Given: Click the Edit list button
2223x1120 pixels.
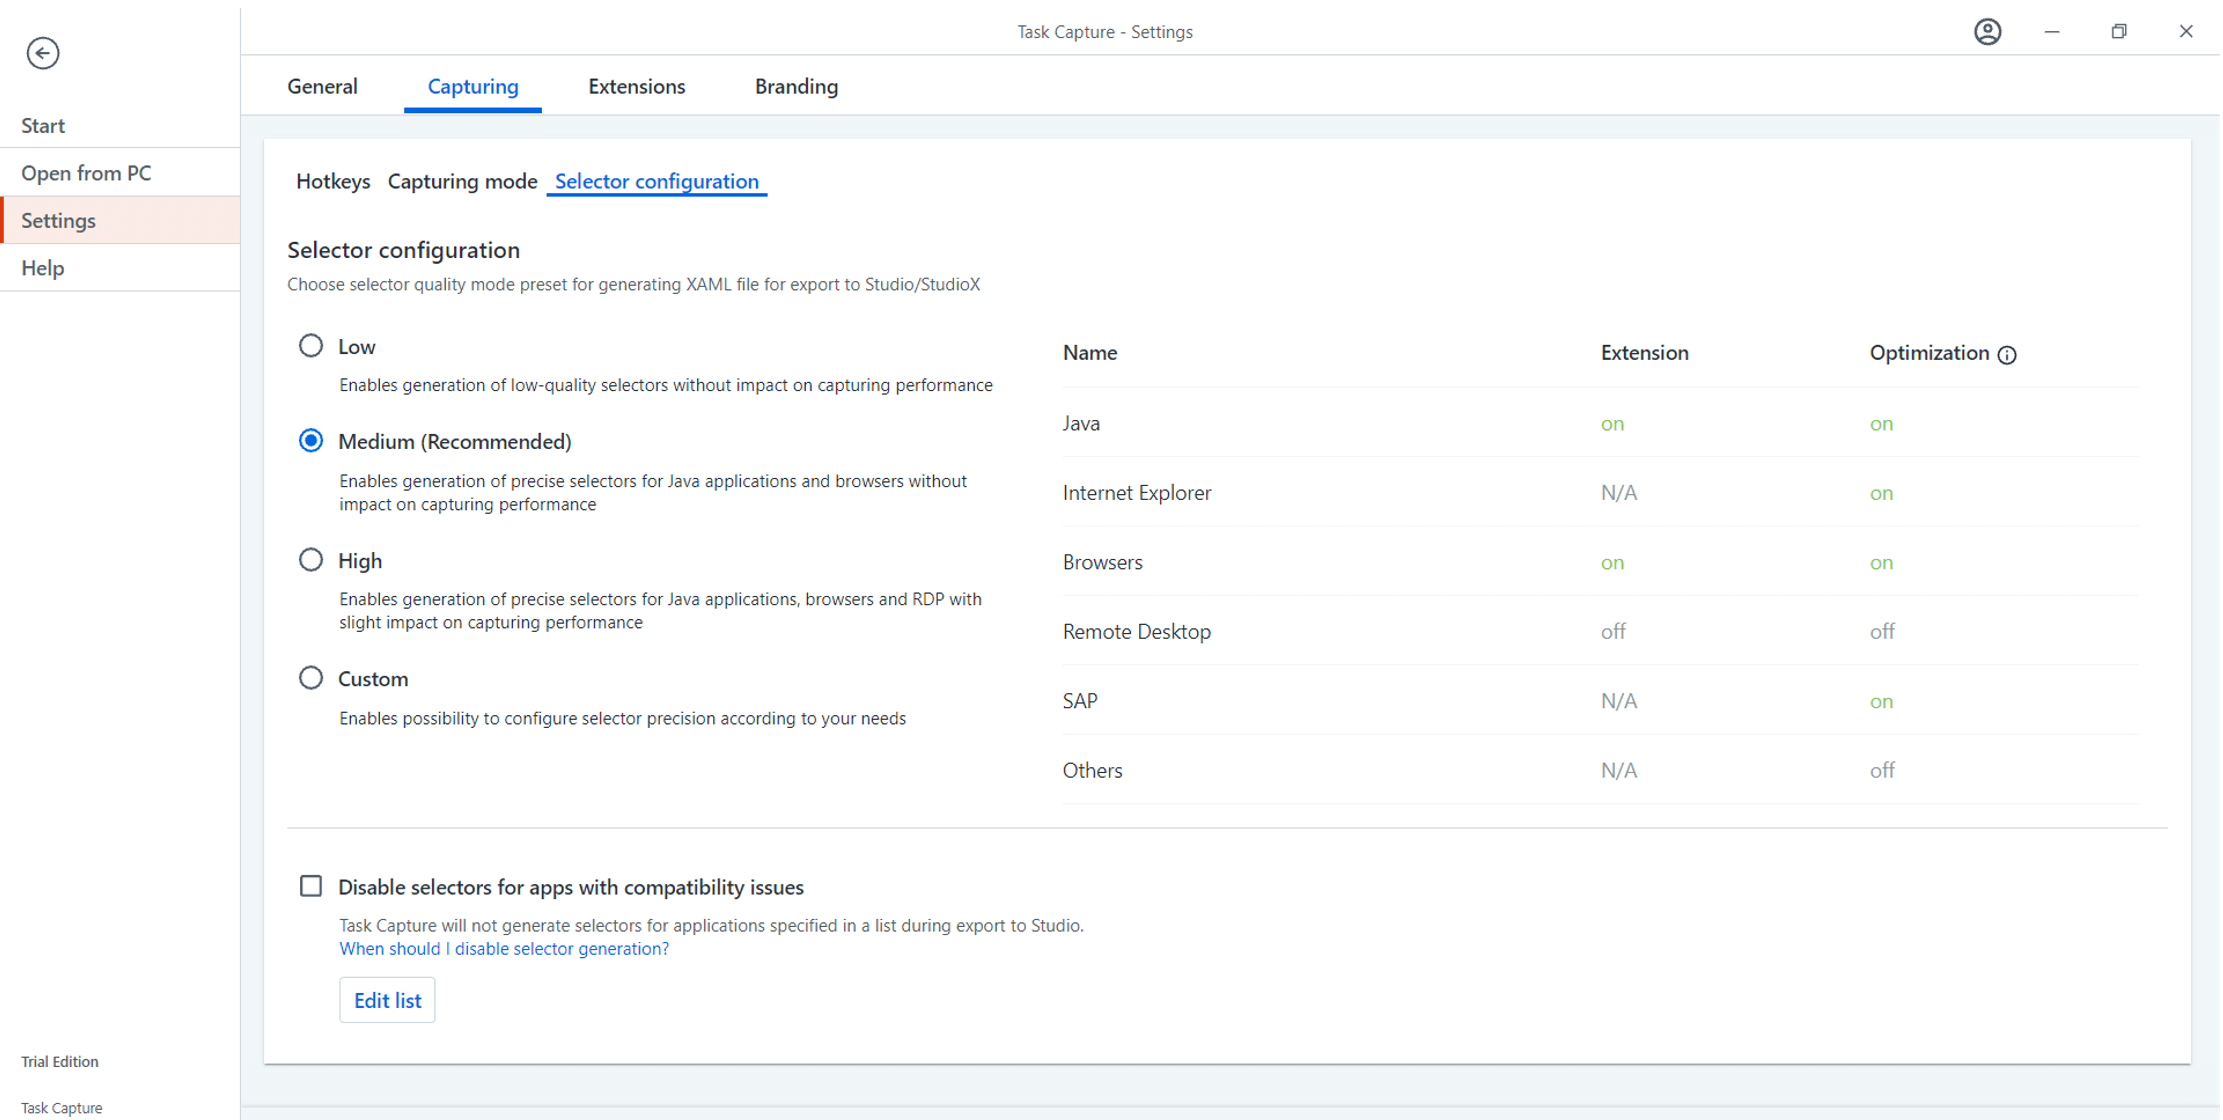Looking at the screenshot, I should point(387,1001).
